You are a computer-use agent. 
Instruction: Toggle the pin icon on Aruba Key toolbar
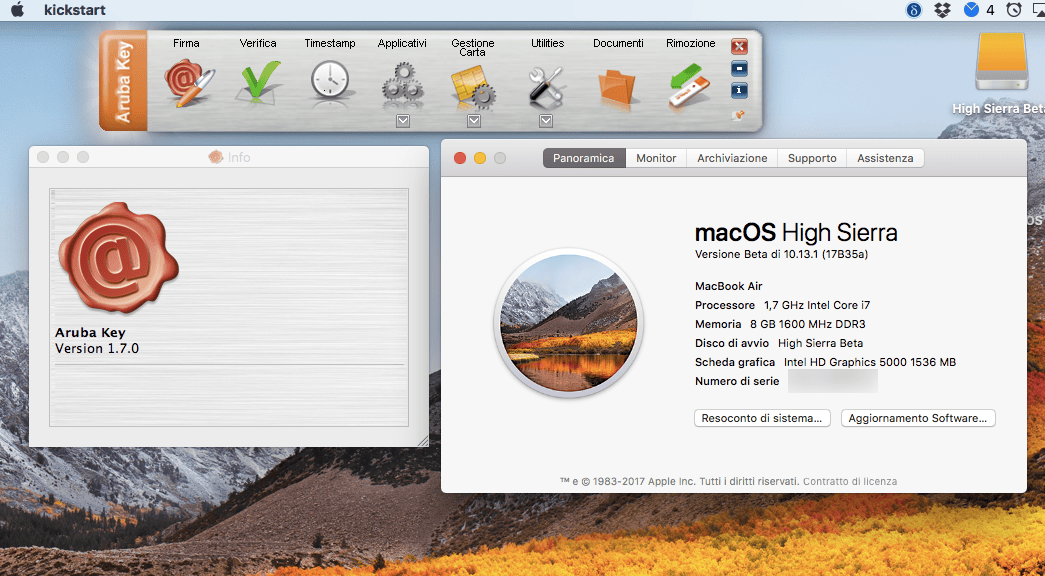point(738,115)
